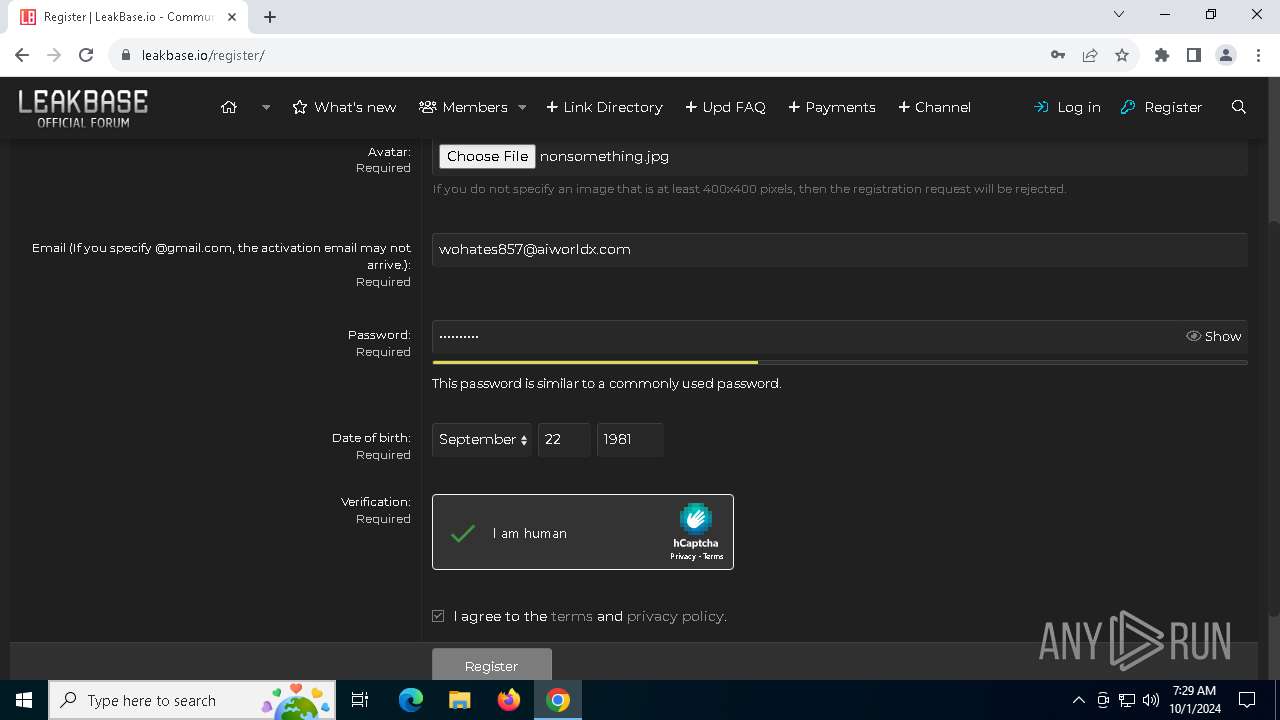Expand the home menu dropdown arrow
1280x720 pixels.
tap(266, 107)
